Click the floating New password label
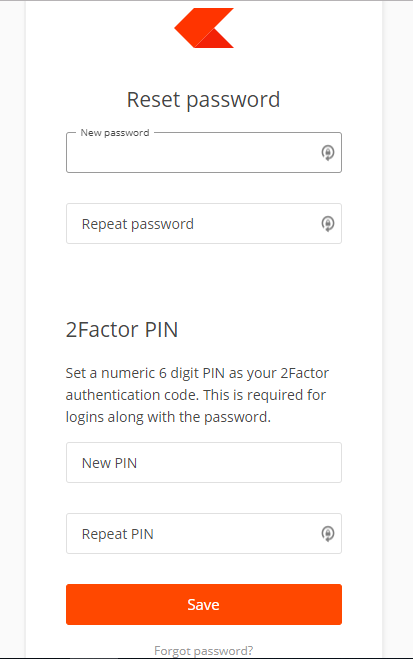This screenshot has height=659, width=413. [115, 133]
